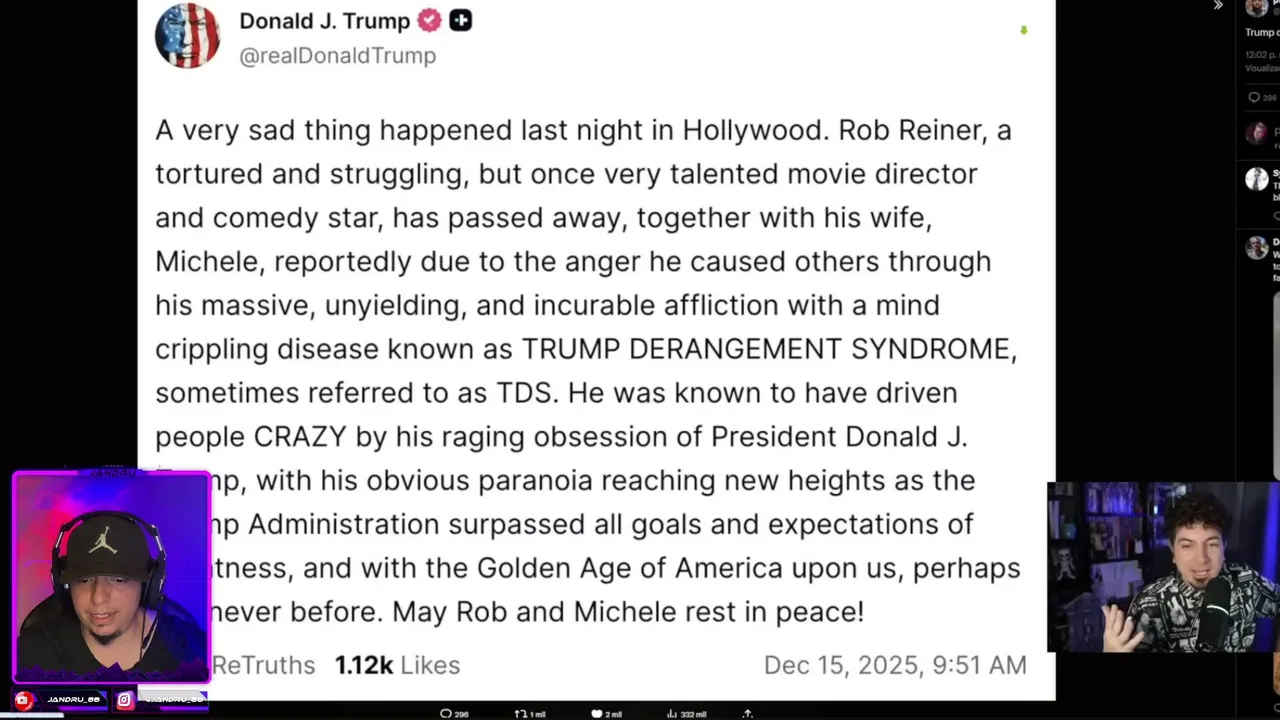Click the ReTruths label under the post
This screenshot has height=720, width=1280.
tap(263, 665)
